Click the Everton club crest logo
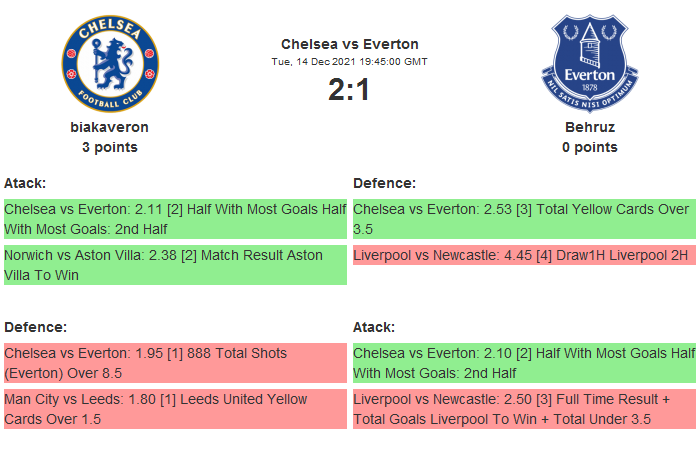Image resolution: width=700 pixels, height=460 pixels. coord(589,62)
